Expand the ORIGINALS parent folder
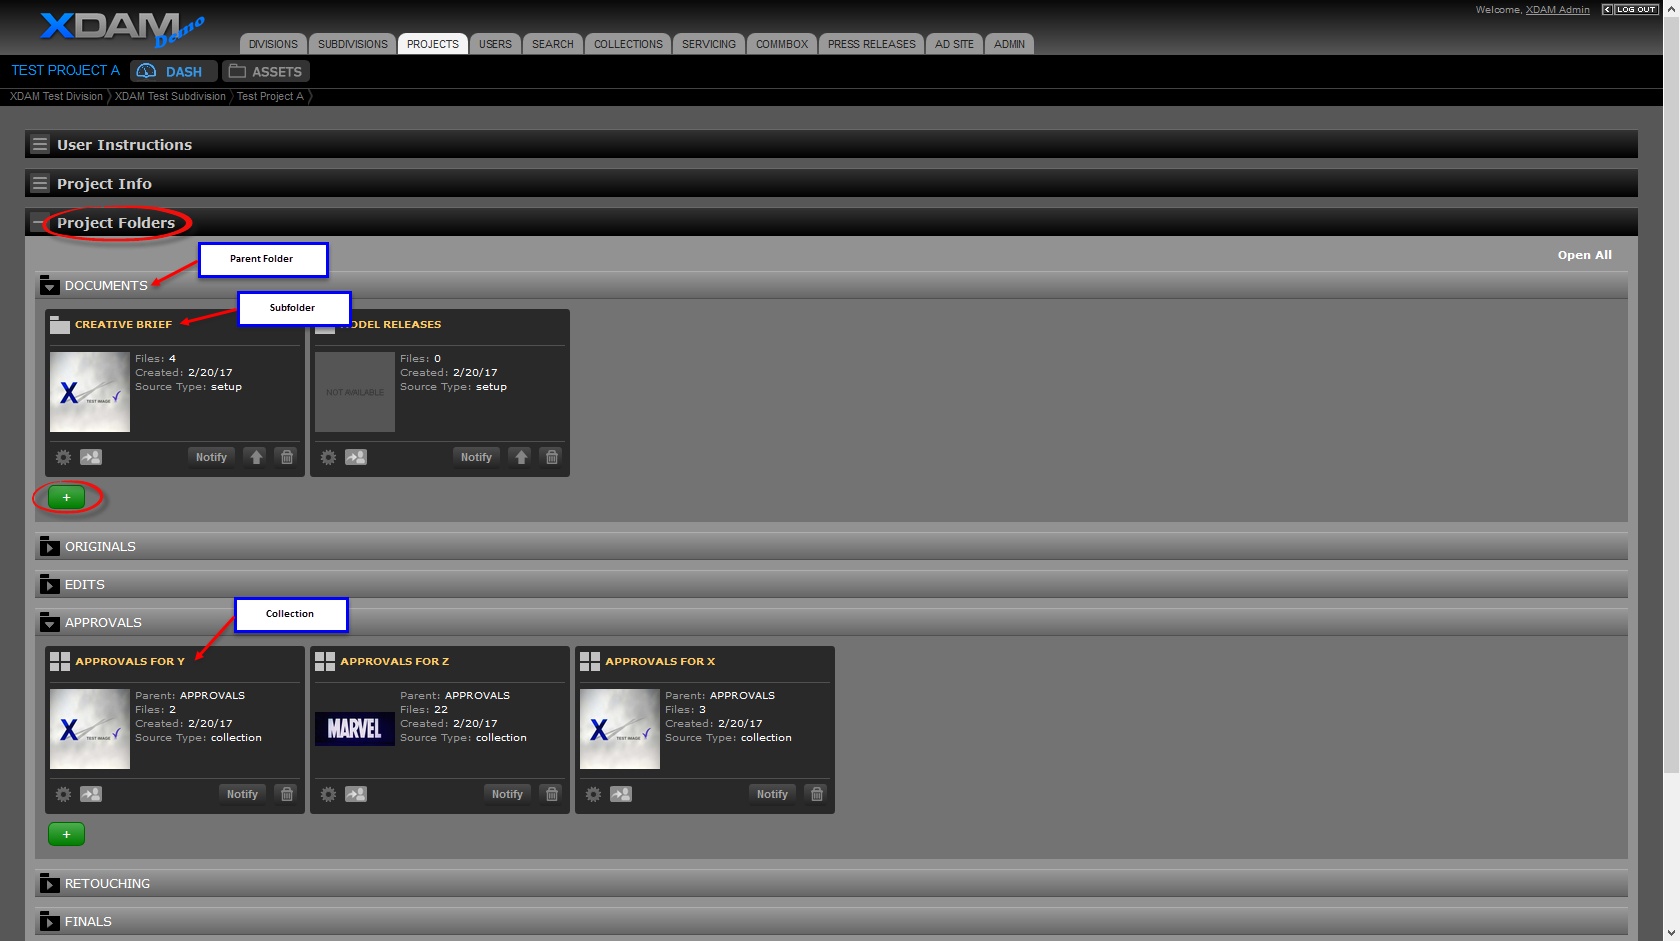Screen dimensions: 1680x941 (49, 547)
